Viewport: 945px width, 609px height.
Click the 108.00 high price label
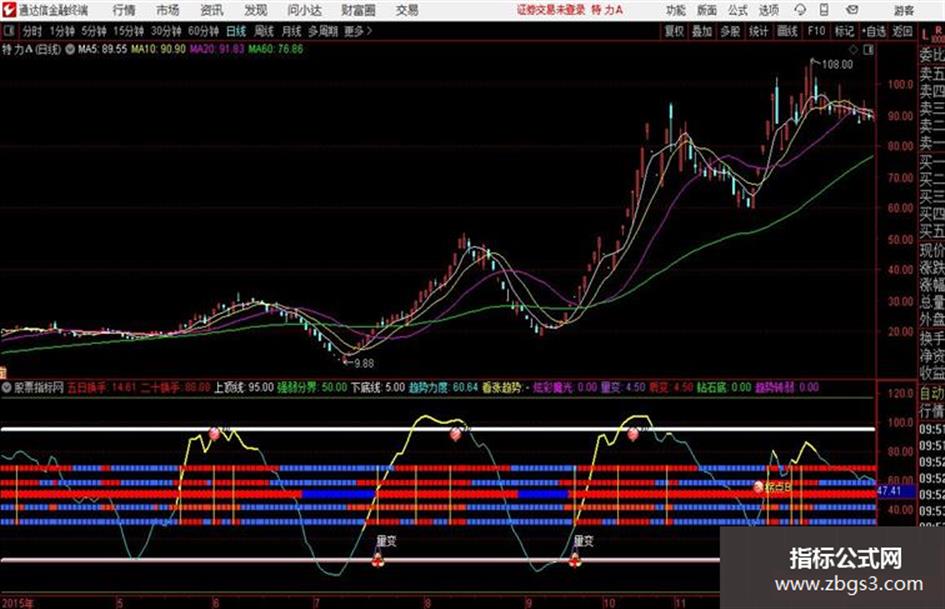point(837,65)
